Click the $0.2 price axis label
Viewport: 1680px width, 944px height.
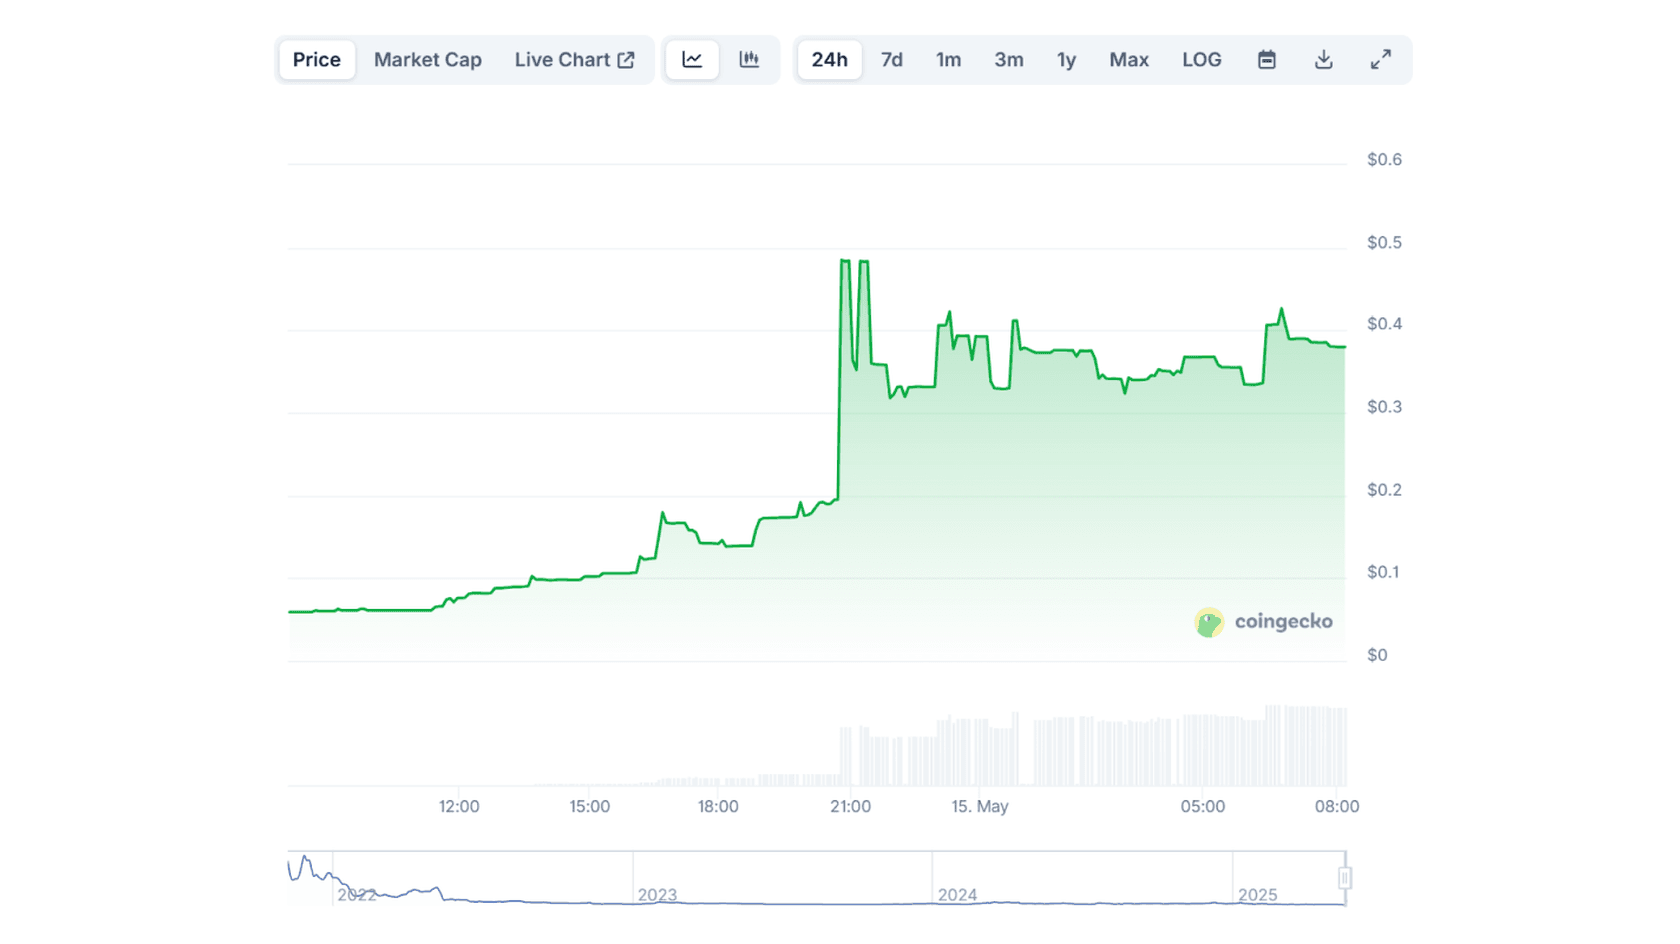[x=1385, y=490]
